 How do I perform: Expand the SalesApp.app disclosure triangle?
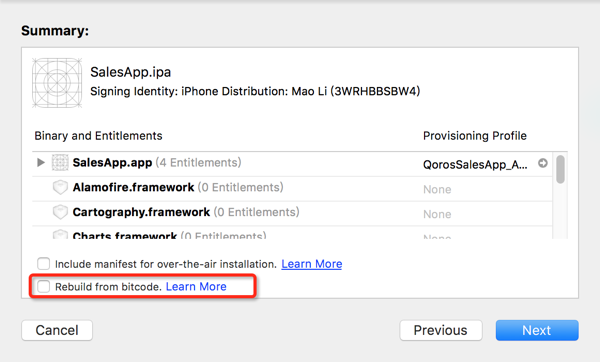41,163
